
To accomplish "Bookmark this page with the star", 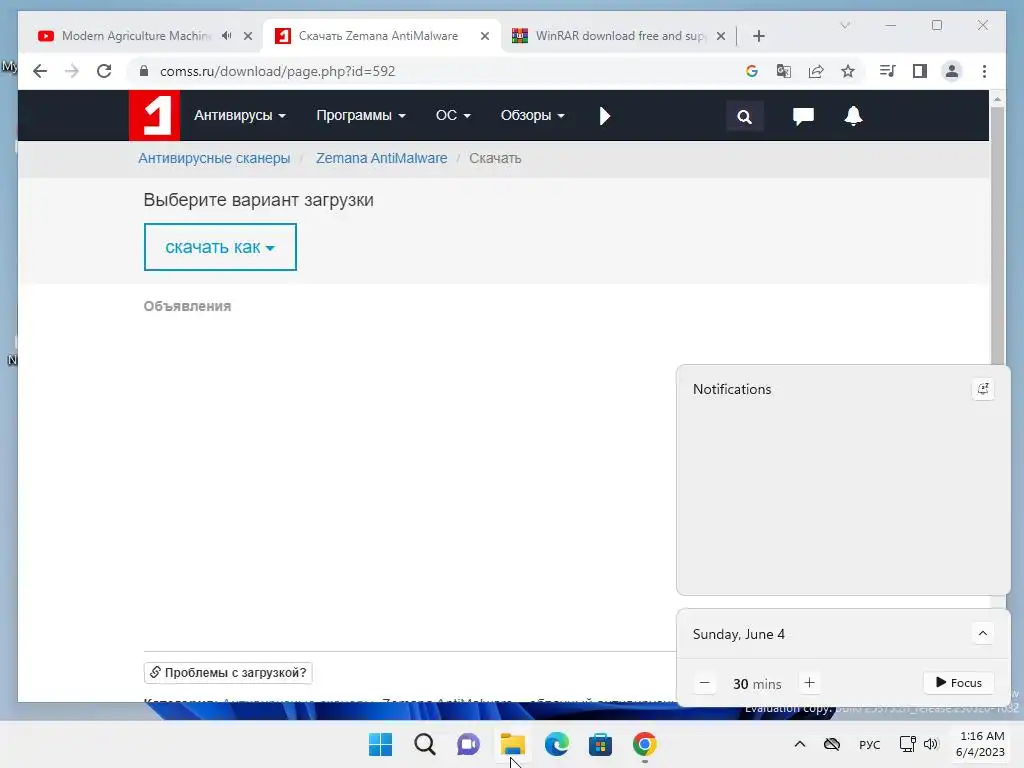I will click(848, 71).
